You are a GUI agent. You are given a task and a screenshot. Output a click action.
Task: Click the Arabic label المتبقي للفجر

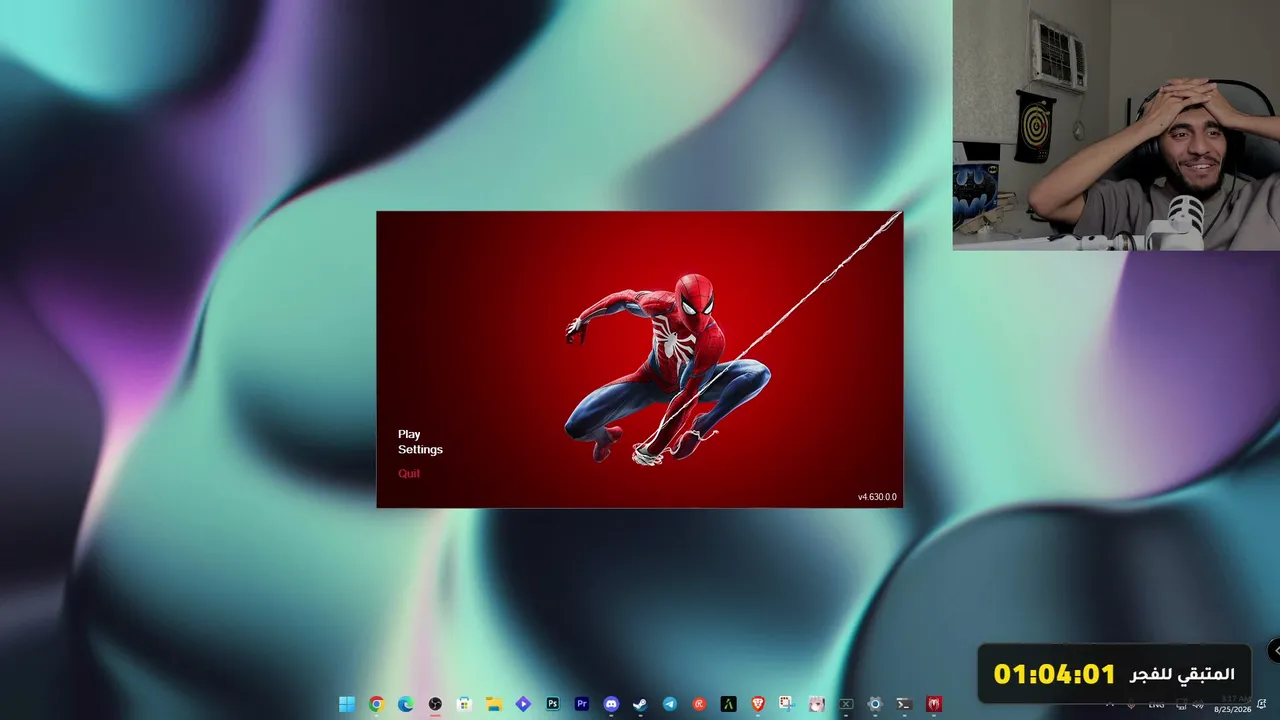(x=1182, y=675)
